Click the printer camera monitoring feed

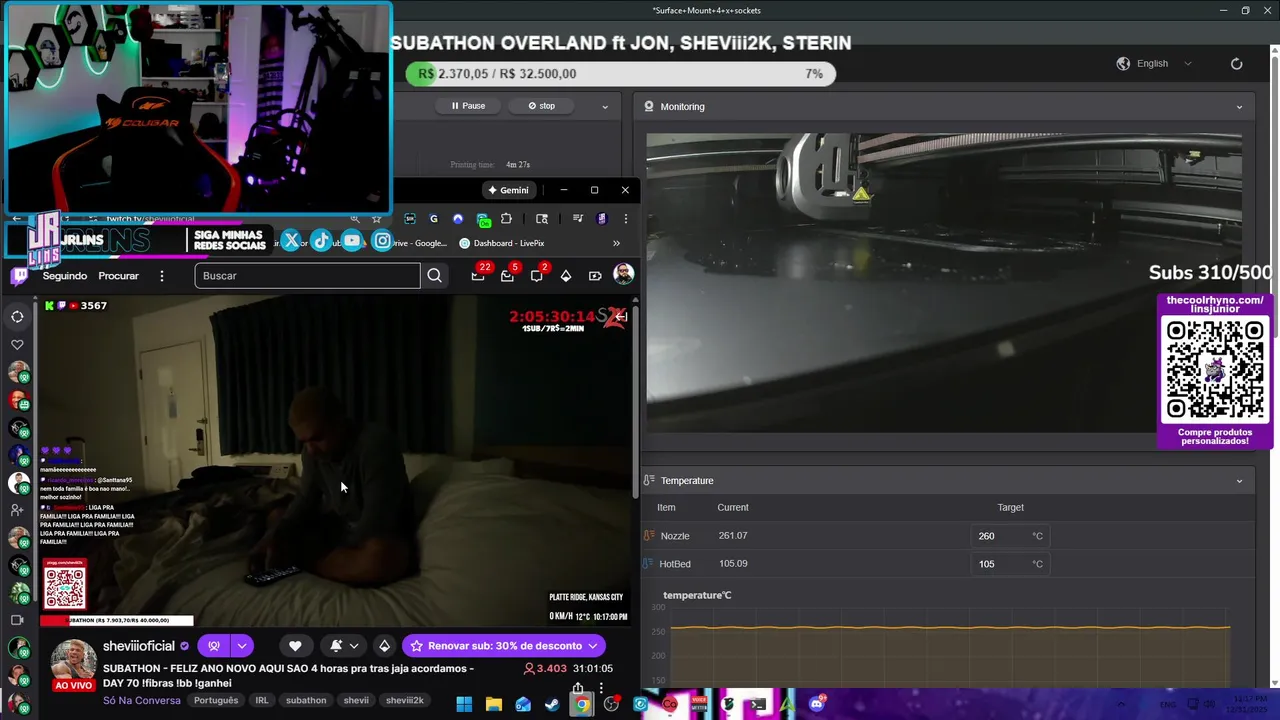(x=944, y=283)
